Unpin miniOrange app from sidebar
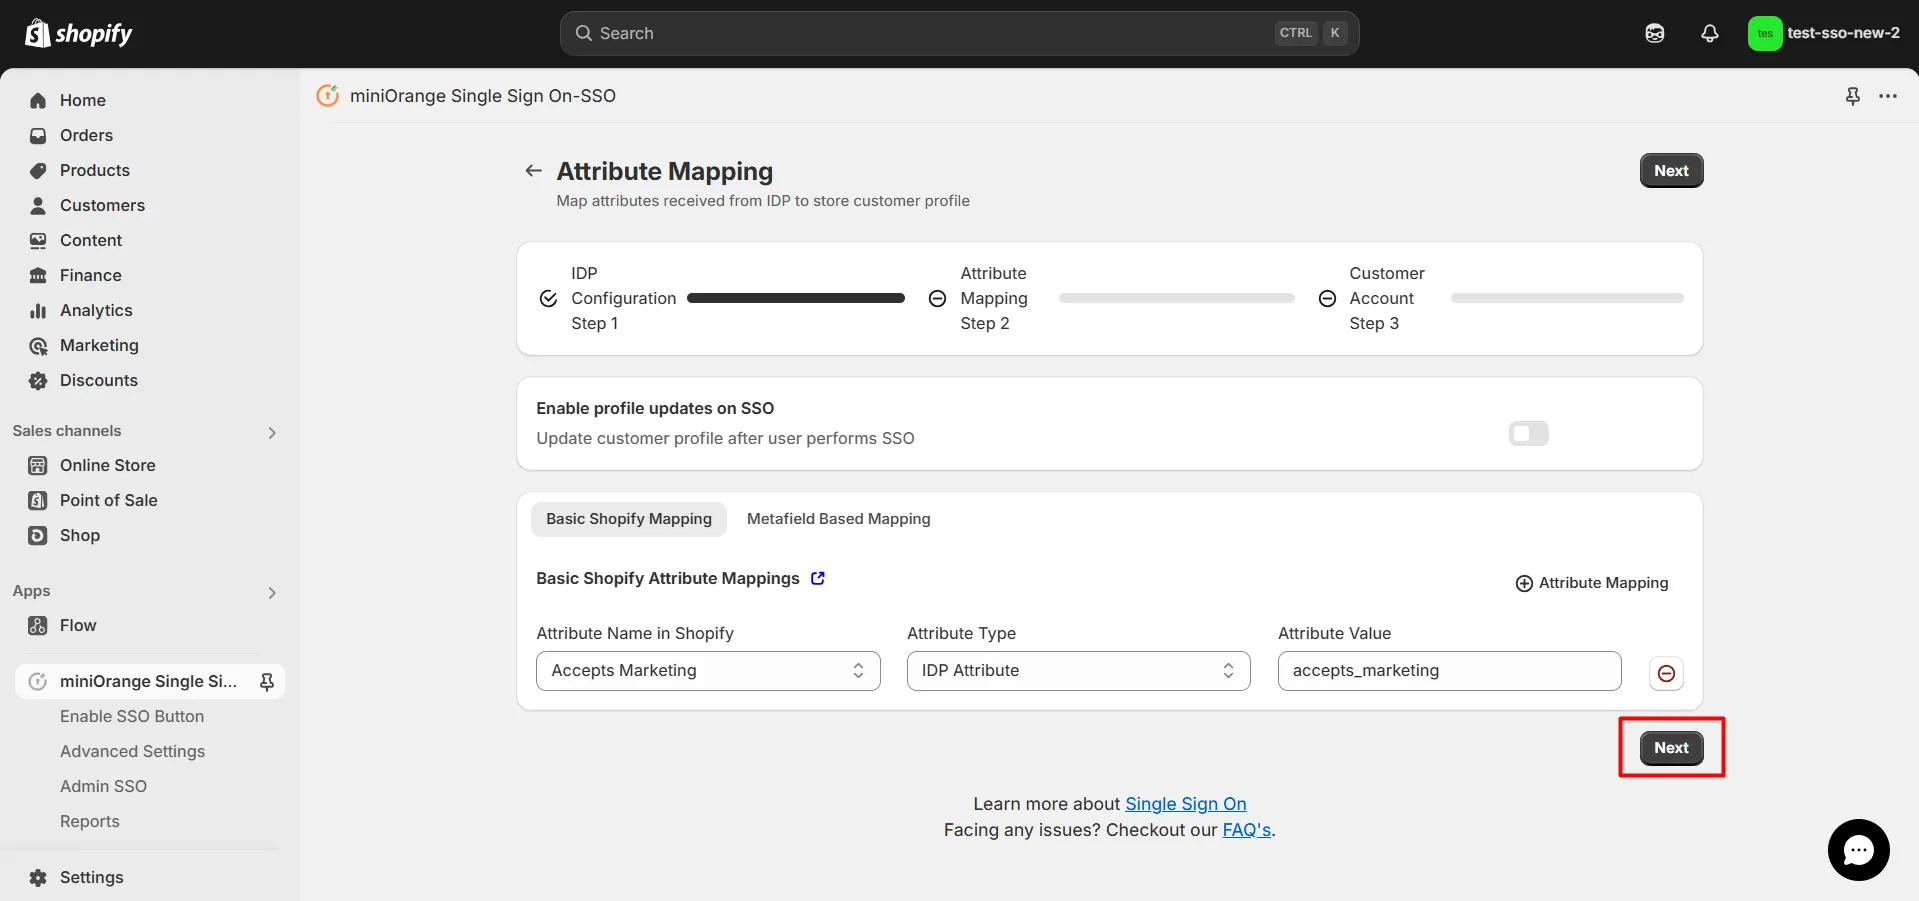1919x901 pixels. pos(267,681)
